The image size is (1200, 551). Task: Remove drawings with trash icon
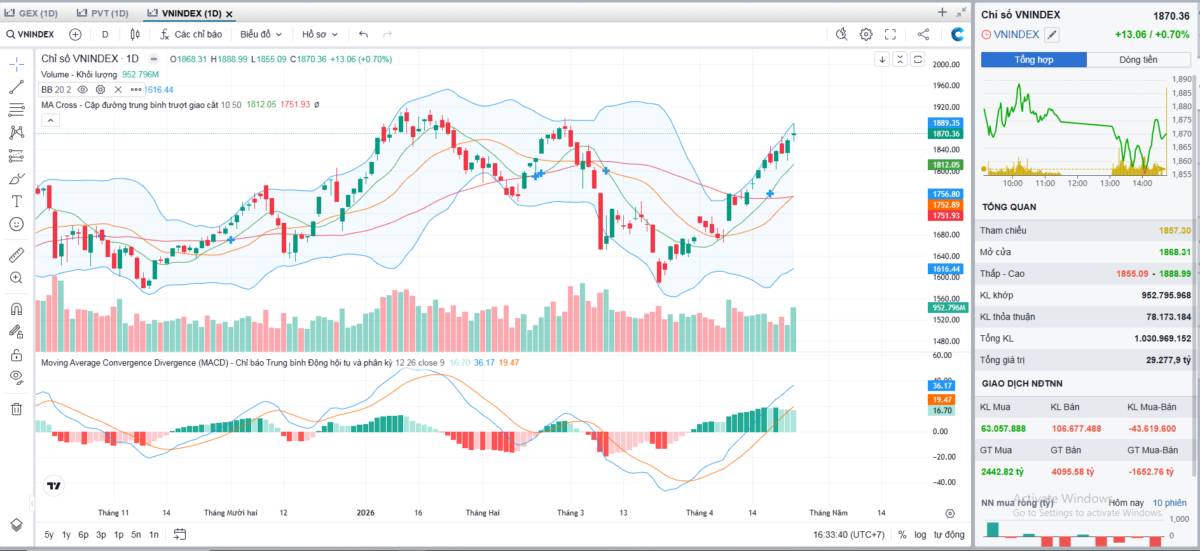(16, 408)
